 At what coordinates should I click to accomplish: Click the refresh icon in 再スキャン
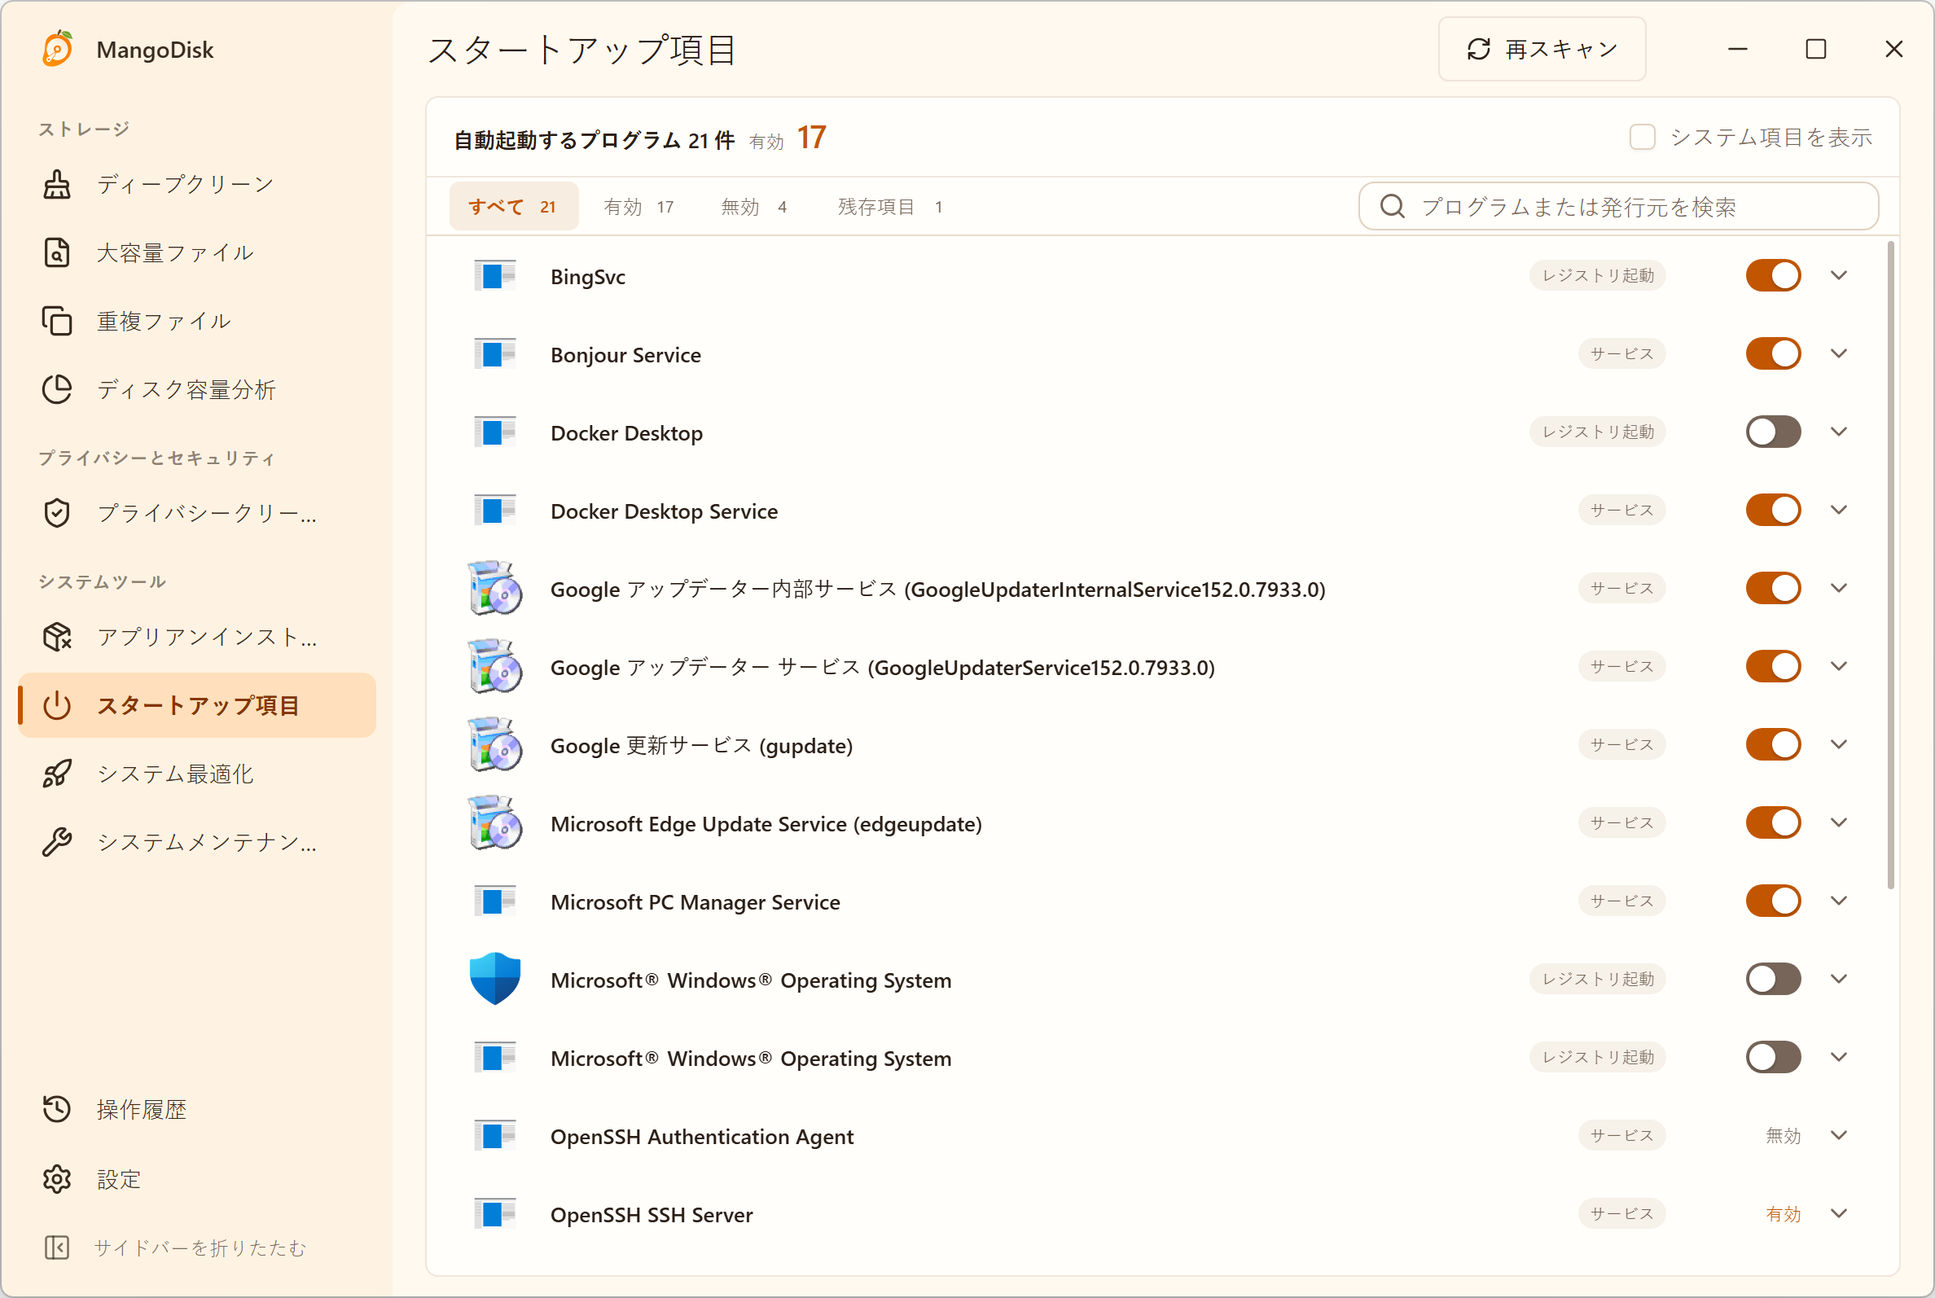[1479, 49]
